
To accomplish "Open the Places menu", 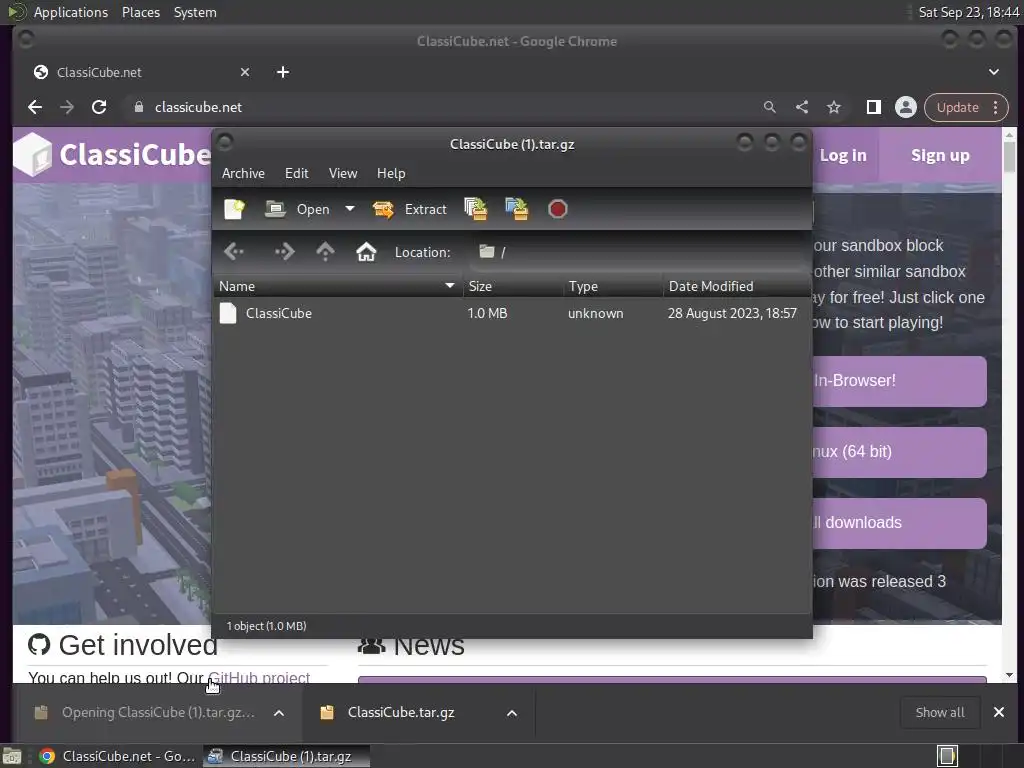I will coord(140,12).
